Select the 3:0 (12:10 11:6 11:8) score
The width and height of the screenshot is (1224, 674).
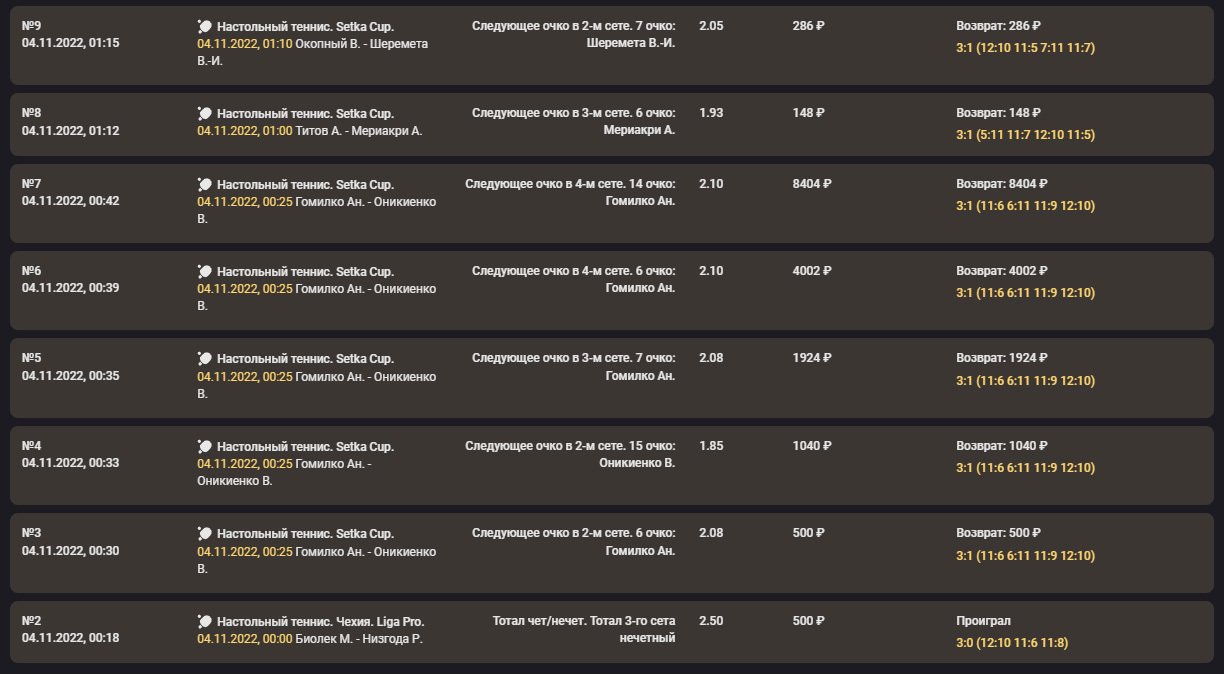coord(1012,643)
